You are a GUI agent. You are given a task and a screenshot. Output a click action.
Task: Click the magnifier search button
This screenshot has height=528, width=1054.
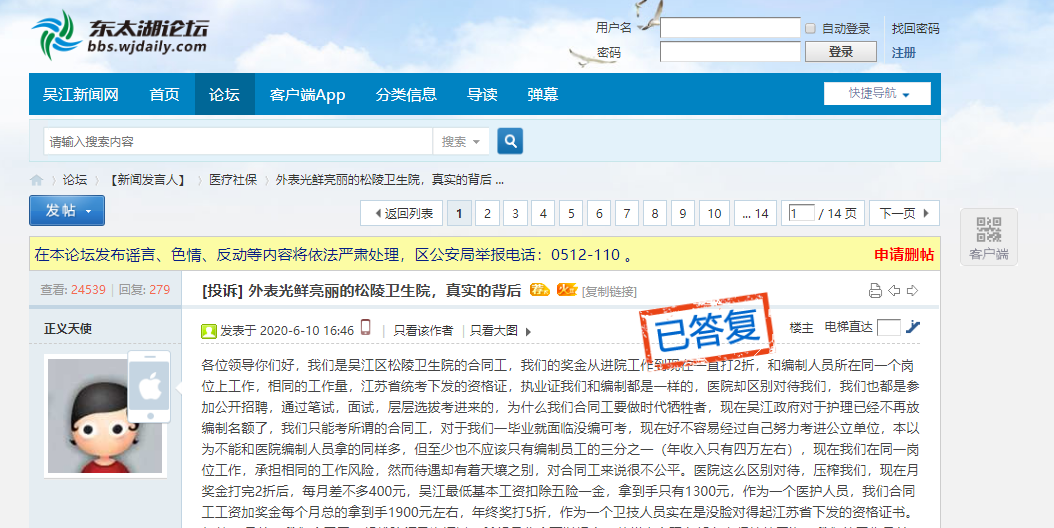click(x=510, y=142)
